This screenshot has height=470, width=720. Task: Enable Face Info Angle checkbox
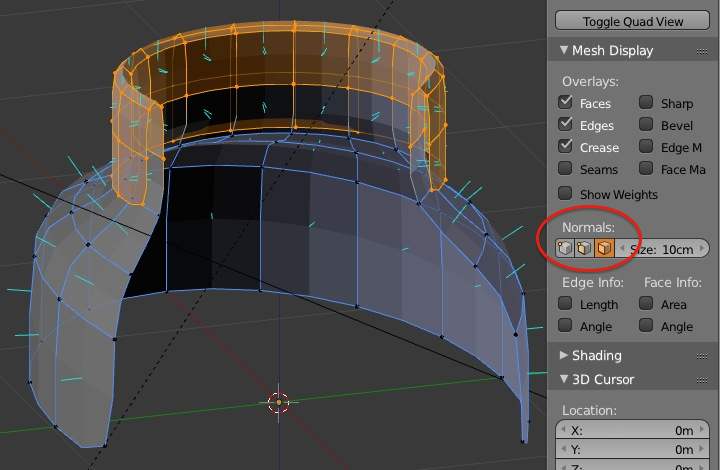click(646, 325)
